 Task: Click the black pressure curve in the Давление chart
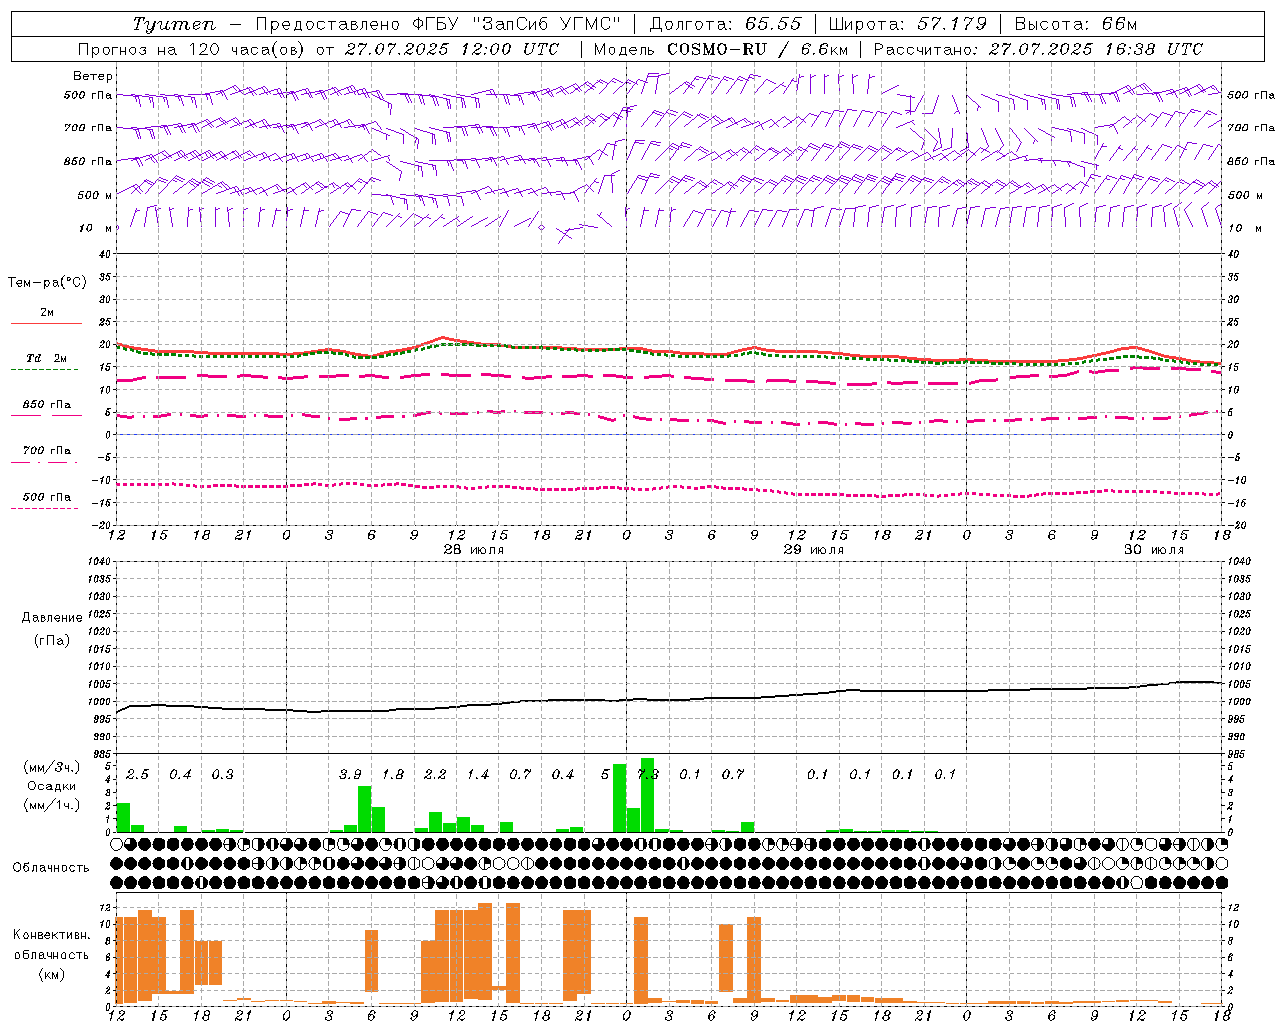pos(670,699)
